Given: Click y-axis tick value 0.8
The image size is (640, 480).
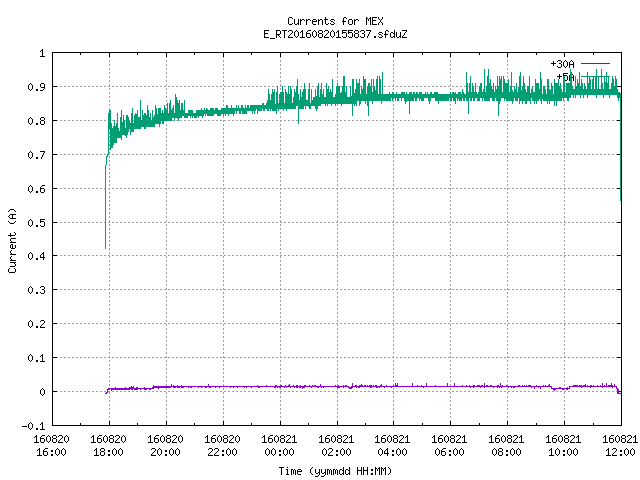Looking at the screenshot, I should (36, 121).
